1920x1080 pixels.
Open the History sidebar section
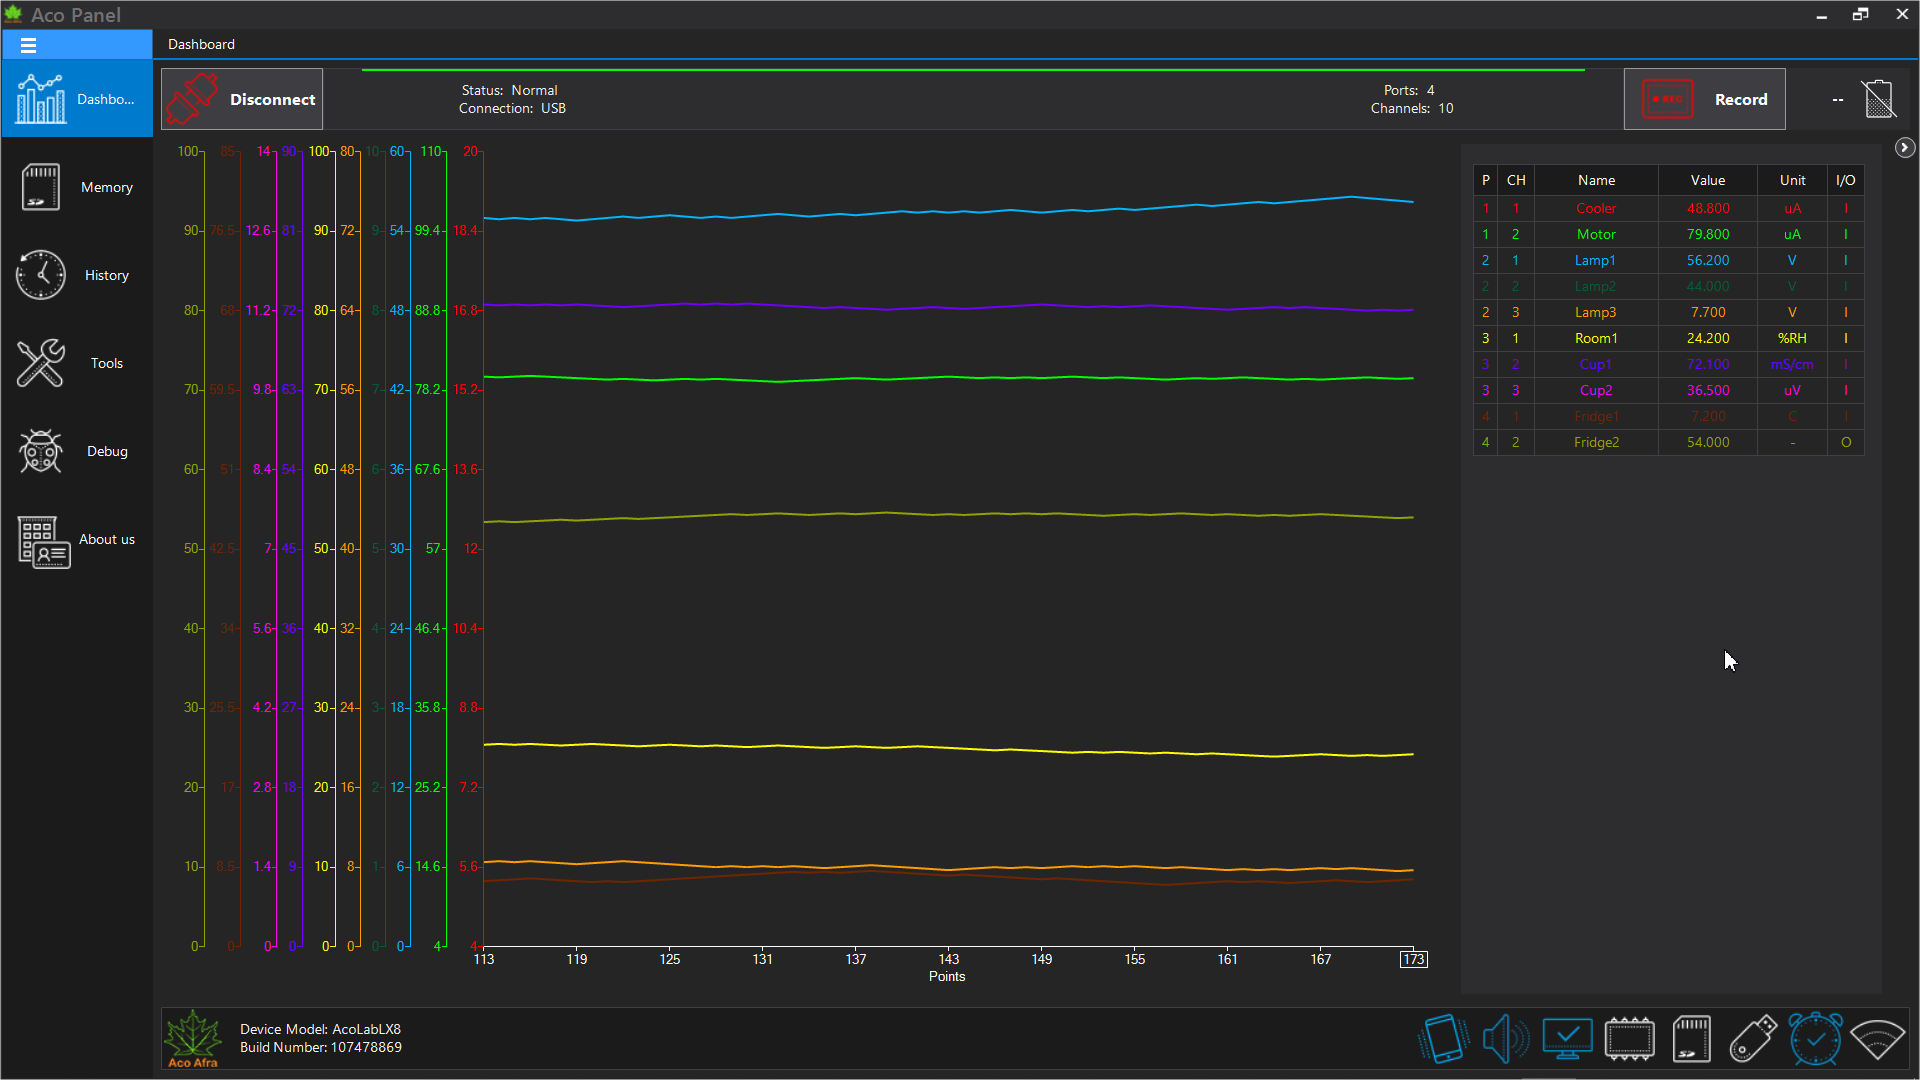[x=77, y=275]
